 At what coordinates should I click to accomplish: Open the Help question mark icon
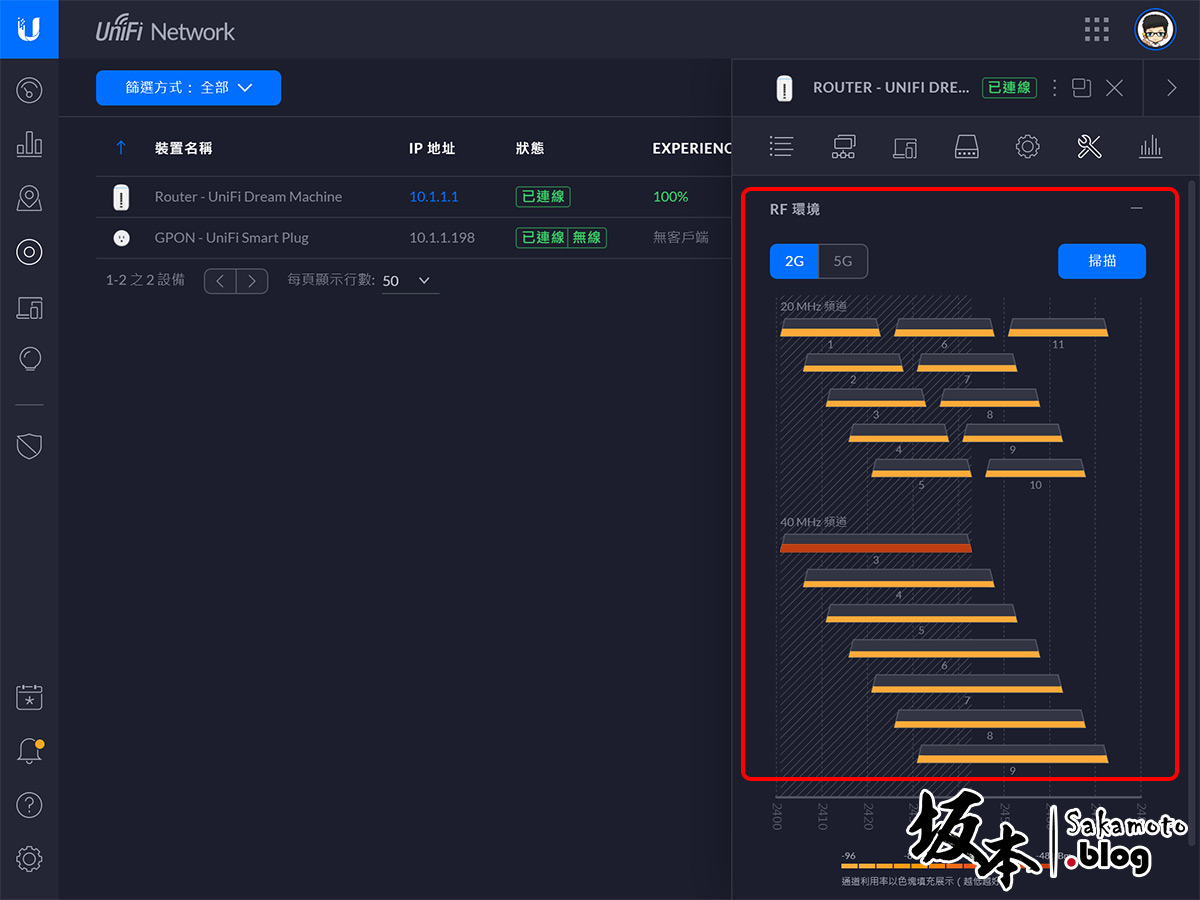pos(29,804)
